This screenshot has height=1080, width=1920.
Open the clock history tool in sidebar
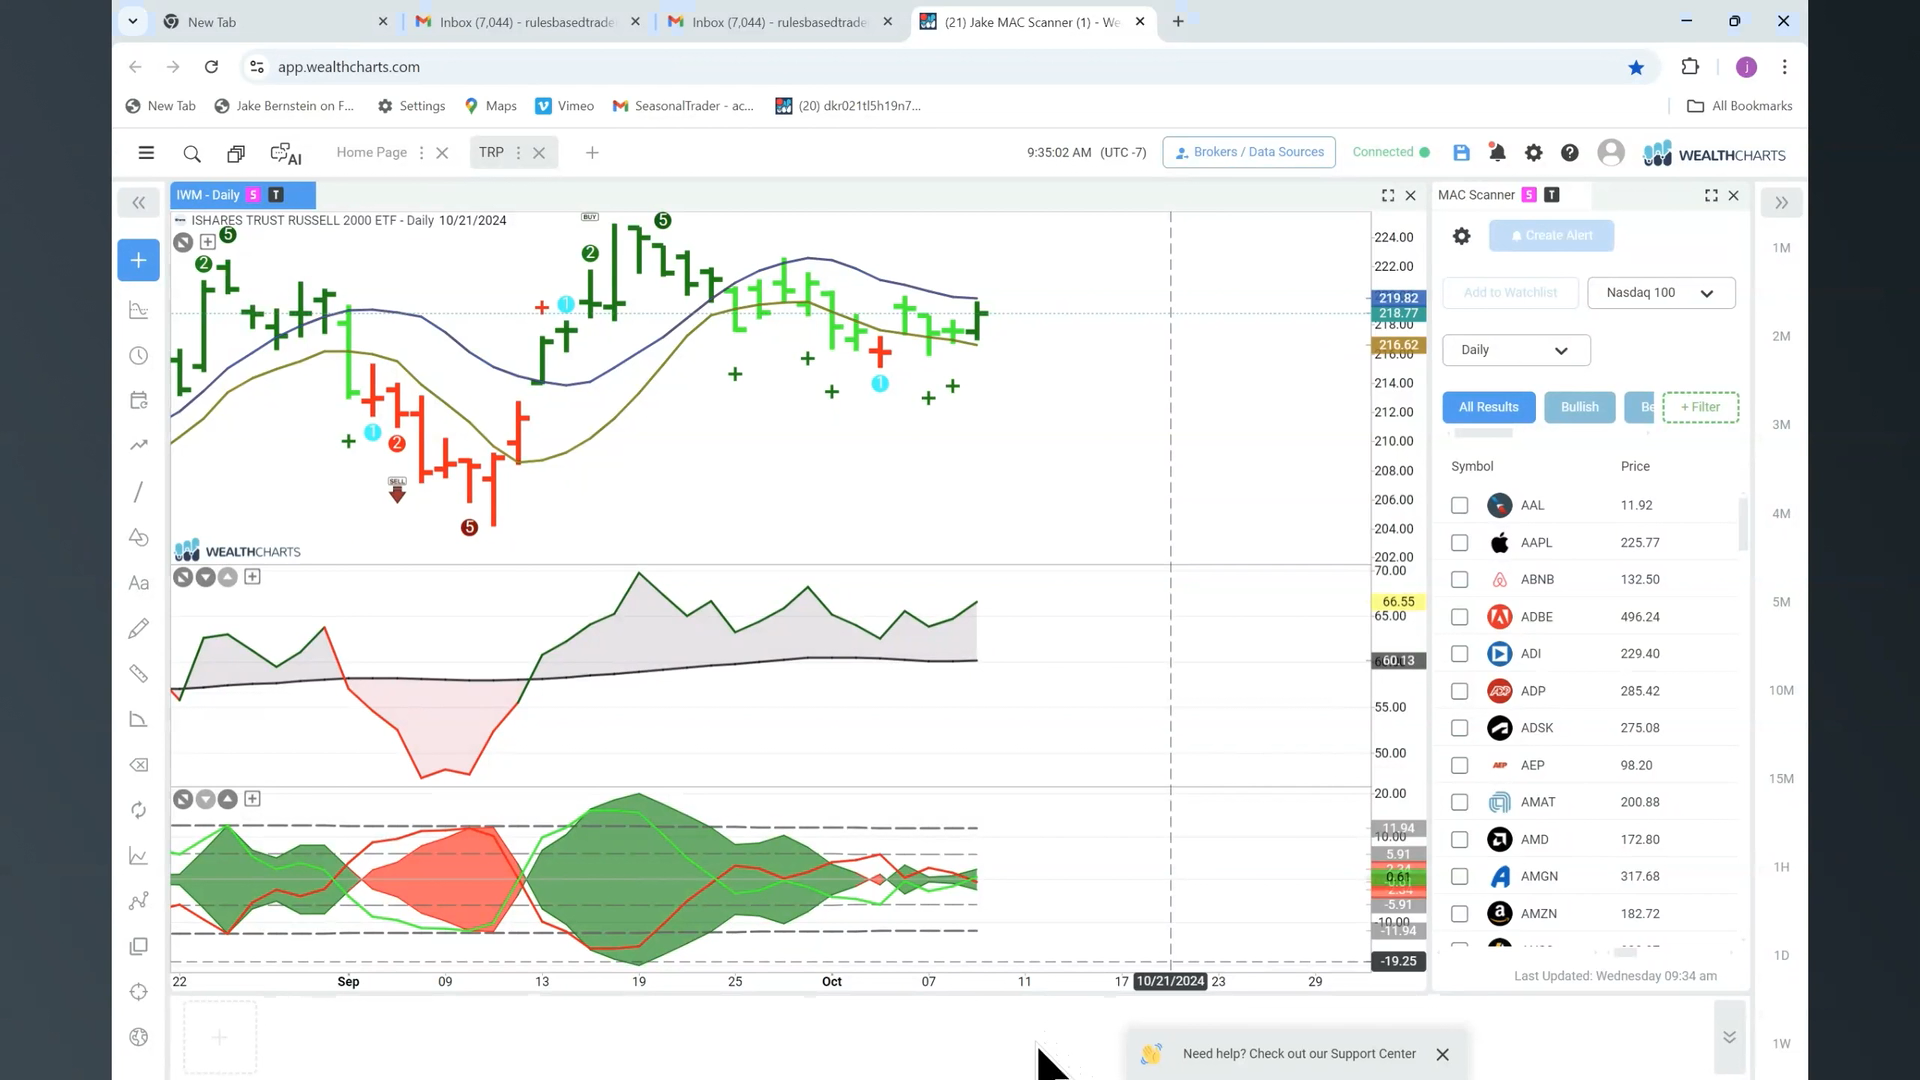[x=139, y=356]
